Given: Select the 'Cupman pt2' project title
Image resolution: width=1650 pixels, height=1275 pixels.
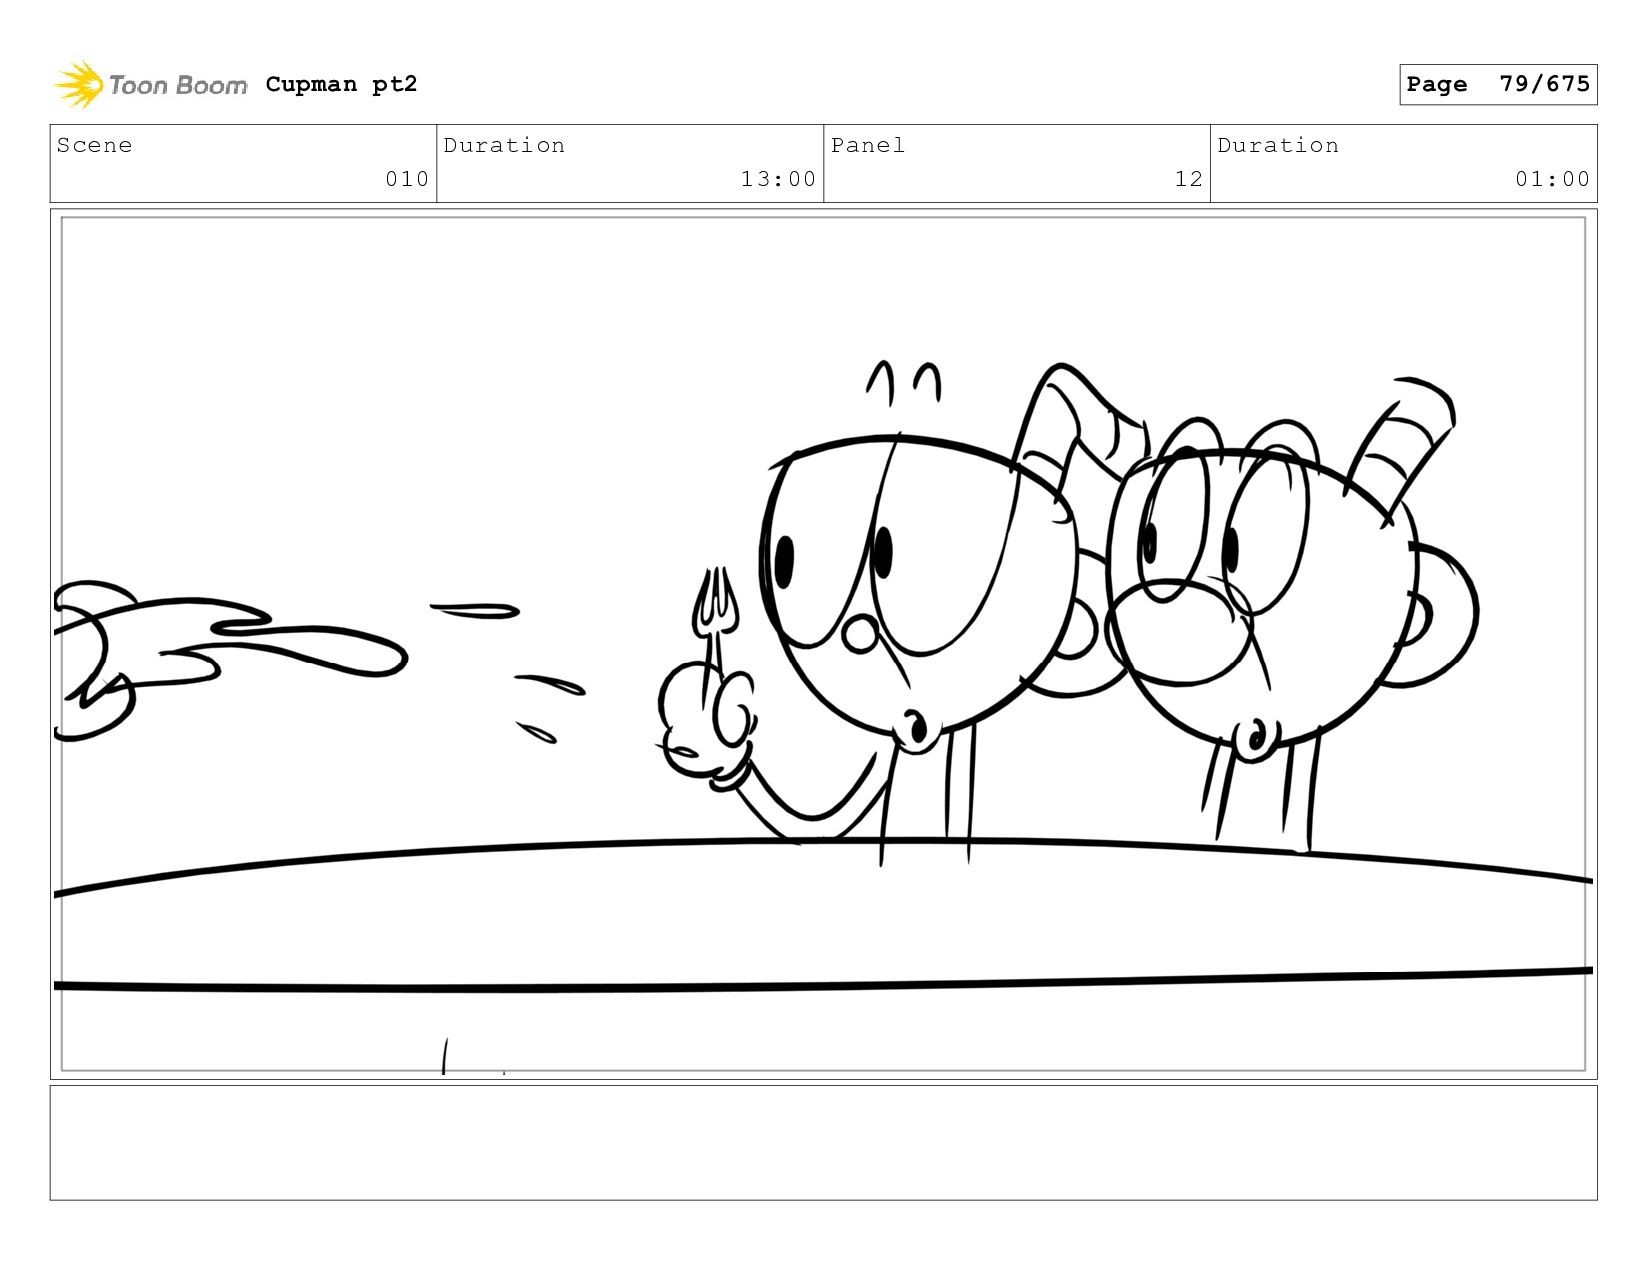Looking at the screenshot, I should click(341, 84).
